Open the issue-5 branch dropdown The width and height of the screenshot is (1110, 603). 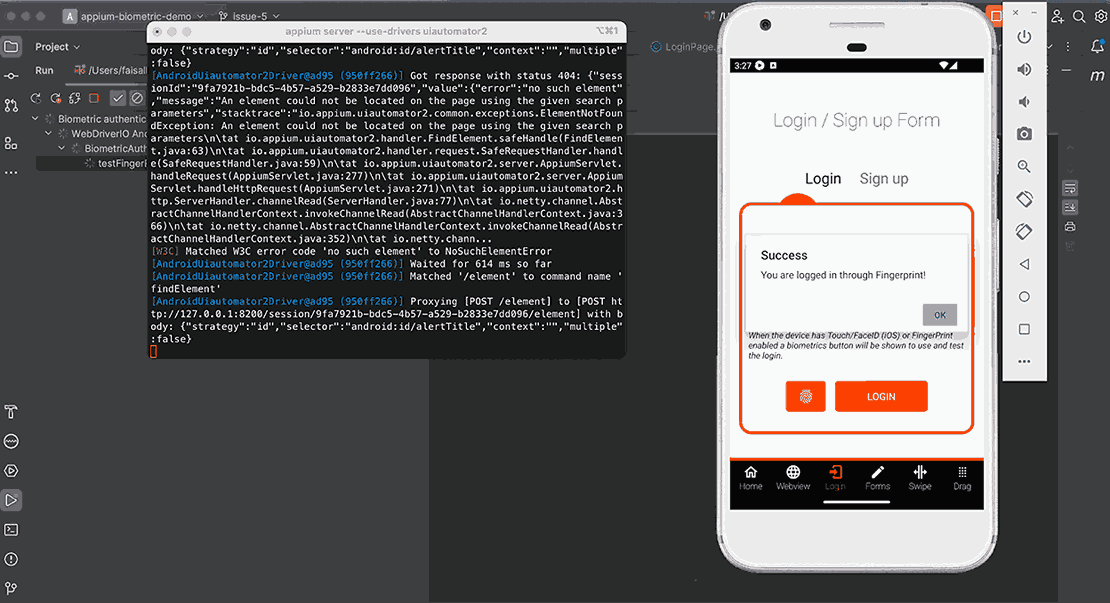pos(248,16)
